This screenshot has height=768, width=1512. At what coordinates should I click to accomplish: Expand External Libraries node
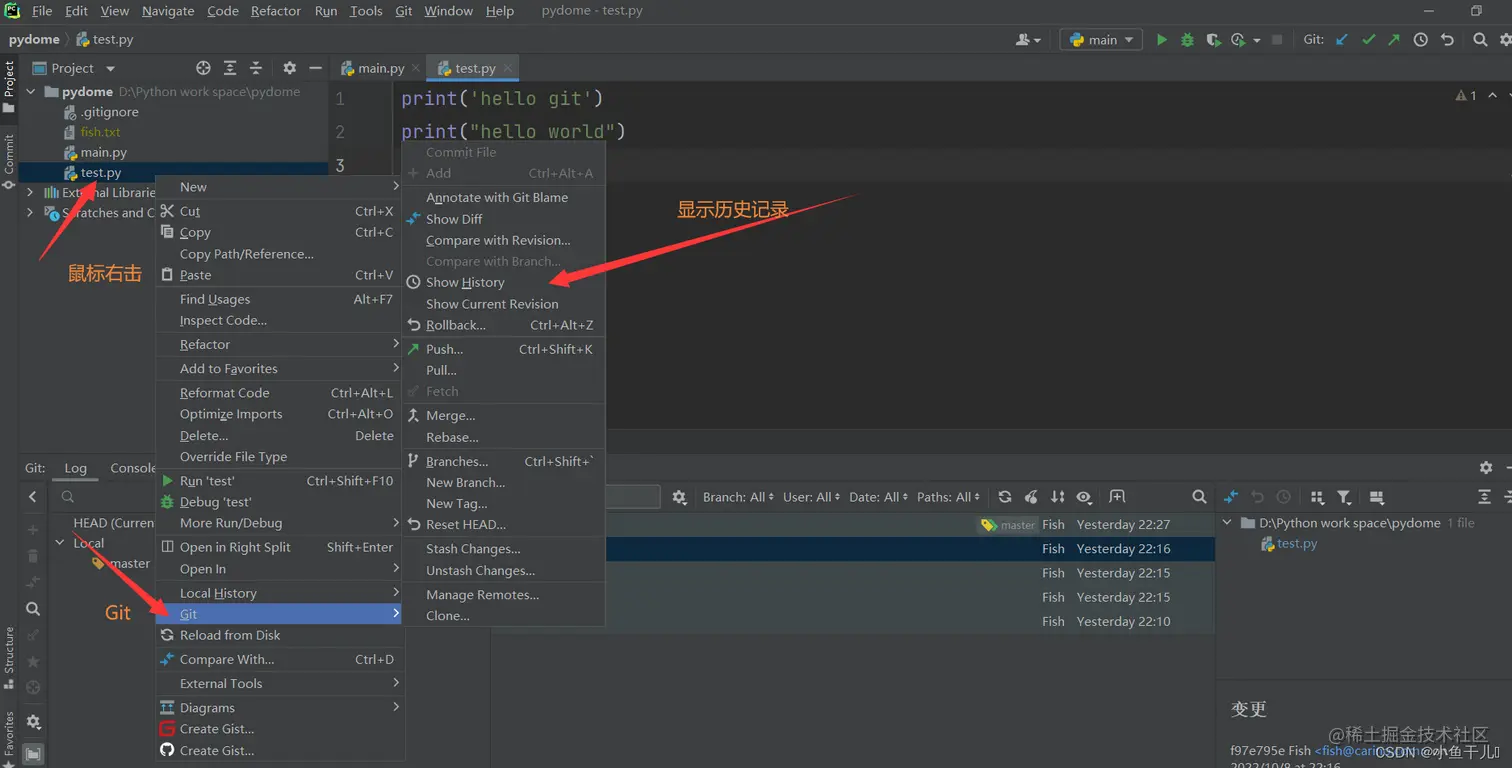(x=30, y=192)
